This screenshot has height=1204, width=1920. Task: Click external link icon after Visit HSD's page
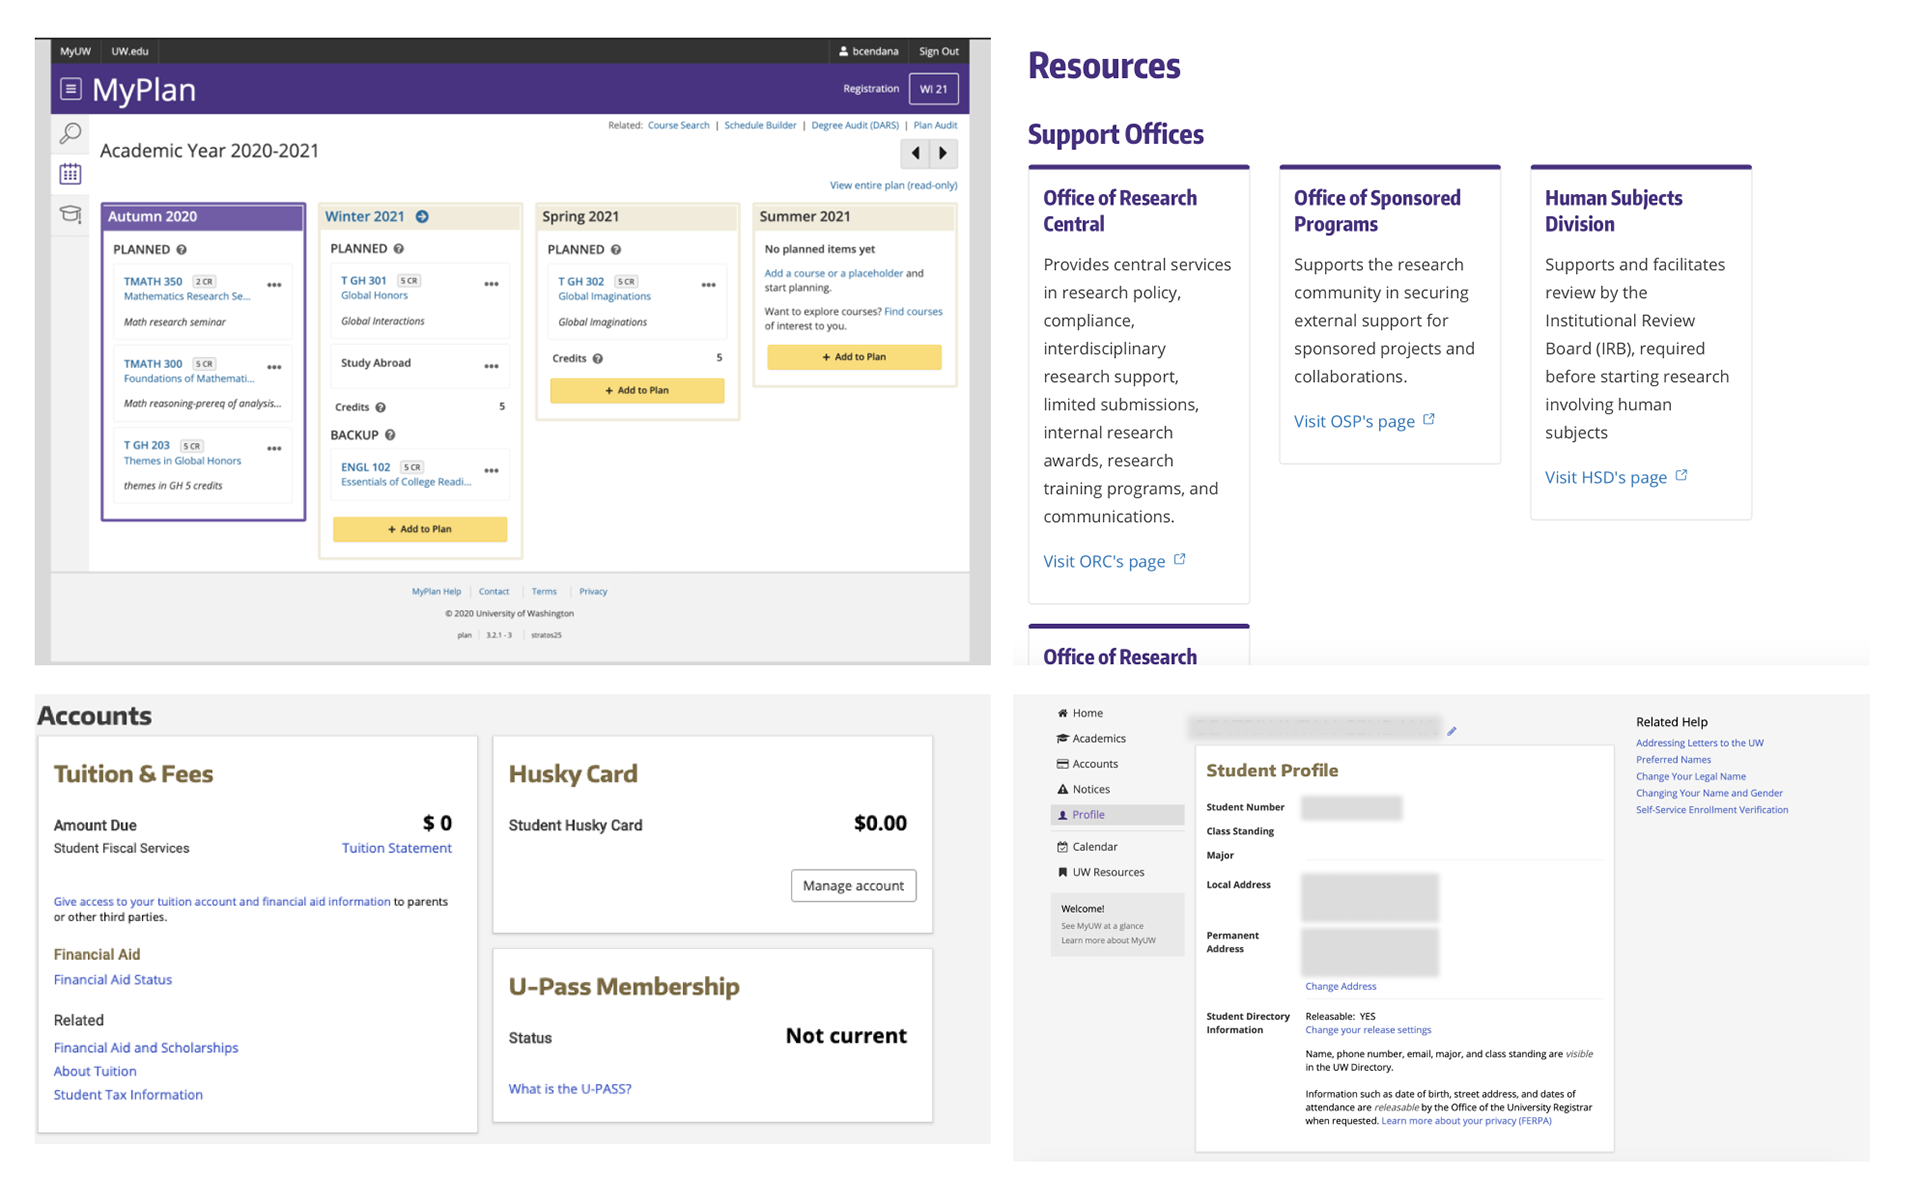pos(1681,475)
